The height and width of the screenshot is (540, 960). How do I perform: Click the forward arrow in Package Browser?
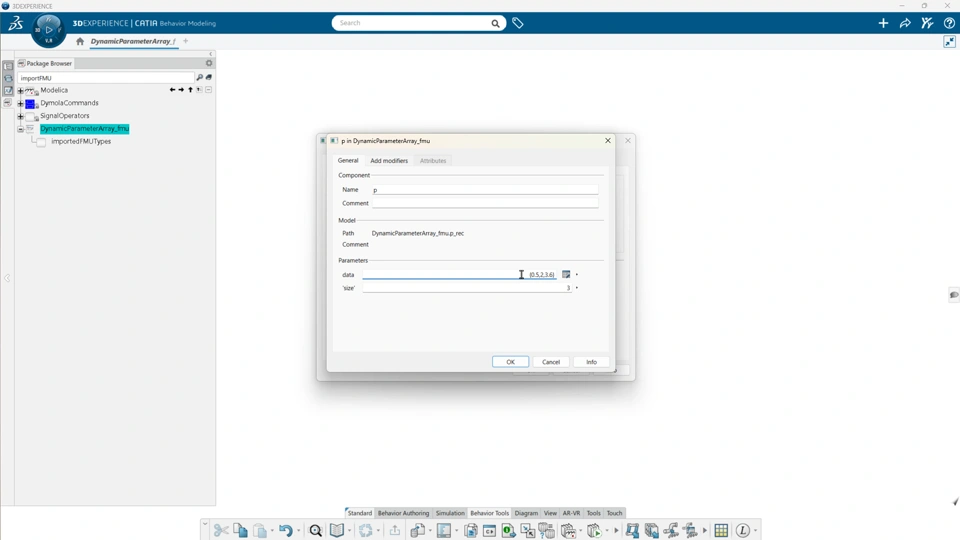pos(181,90)
